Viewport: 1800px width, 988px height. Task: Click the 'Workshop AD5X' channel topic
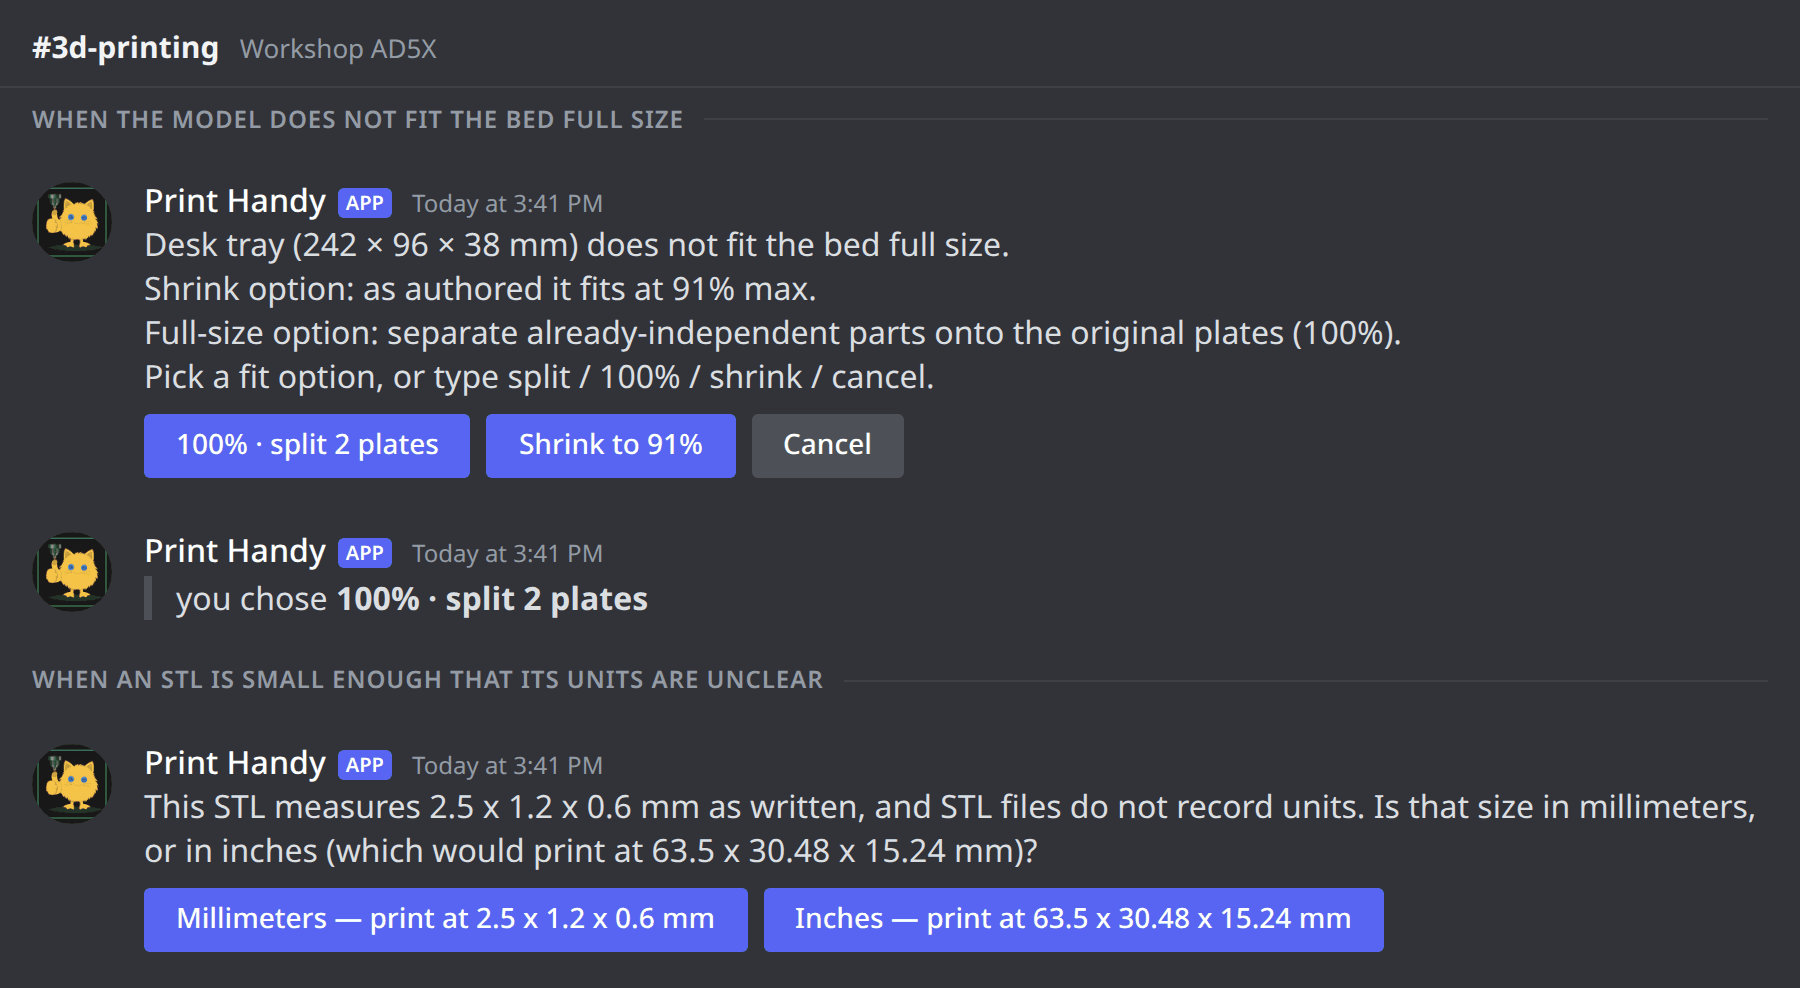click(338, 49)
